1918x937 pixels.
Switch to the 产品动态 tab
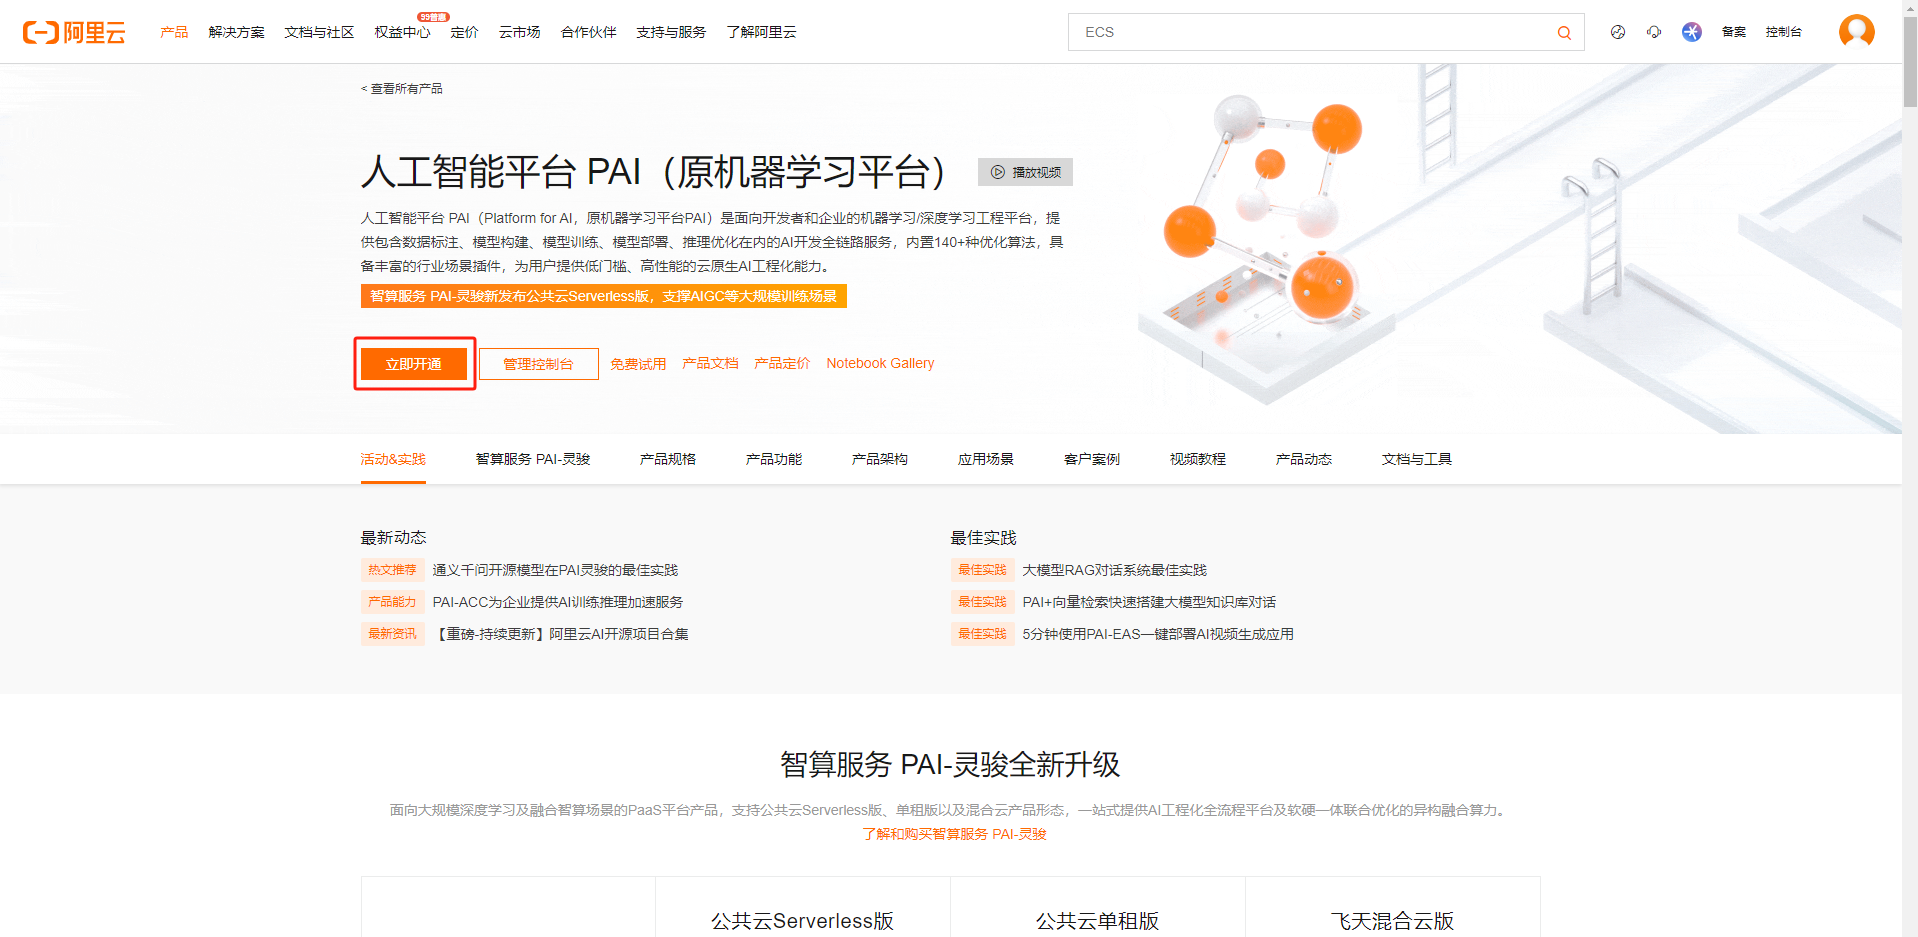point(1304,459)
